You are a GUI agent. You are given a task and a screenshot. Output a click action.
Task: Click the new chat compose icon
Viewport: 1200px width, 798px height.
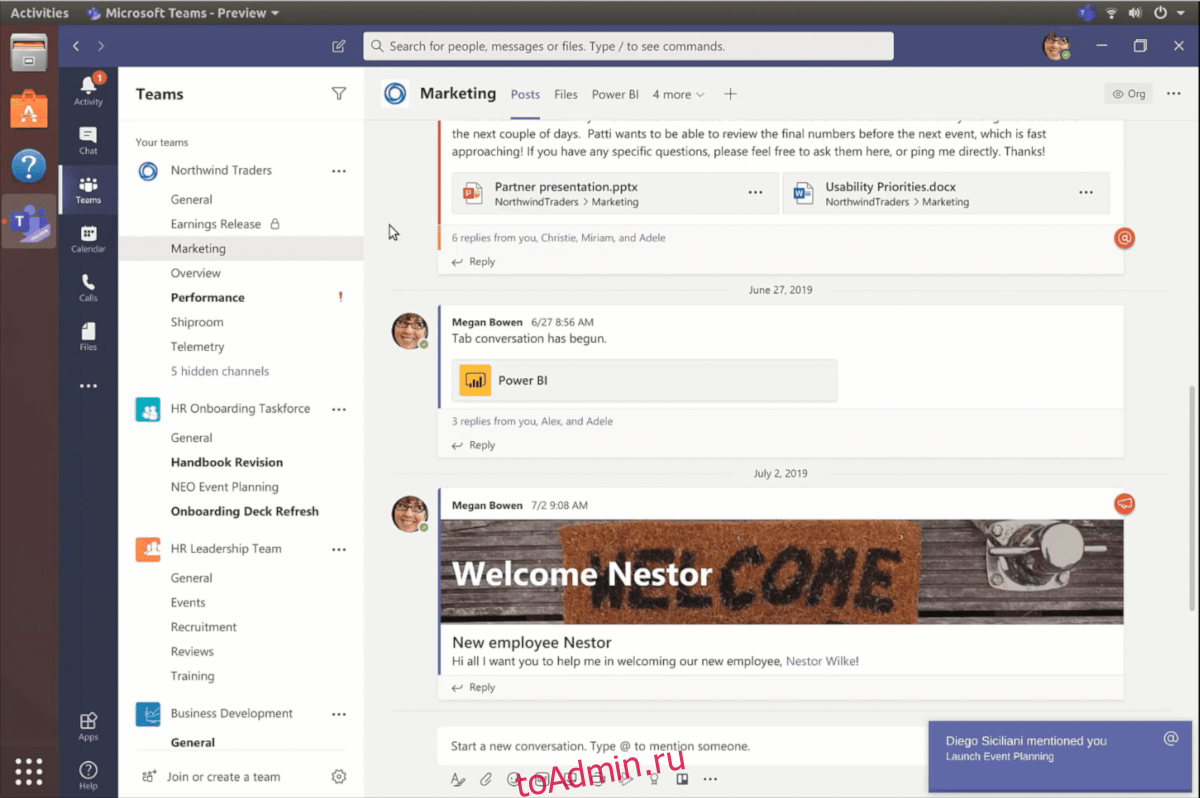tap(339, 46)
